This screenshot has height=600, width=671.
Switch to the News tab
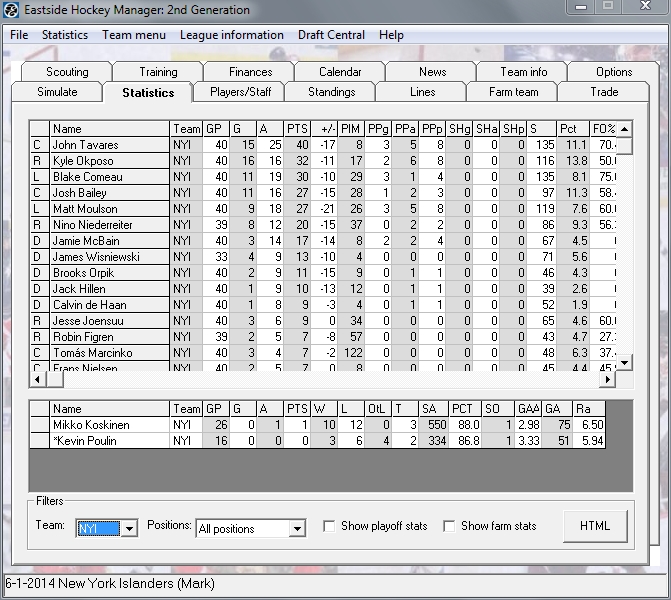tap(432, 71)
